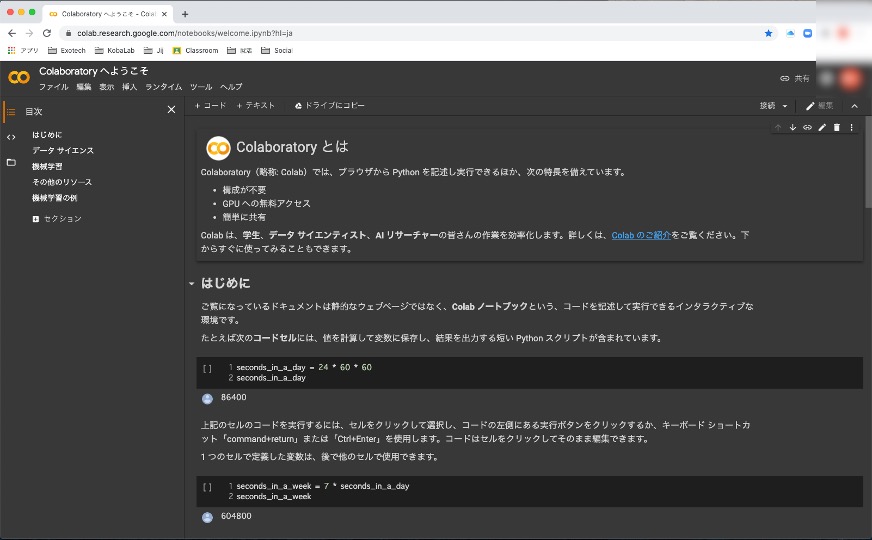
Task: Jump to はじめに in table of contents
Action: [47, 135]
